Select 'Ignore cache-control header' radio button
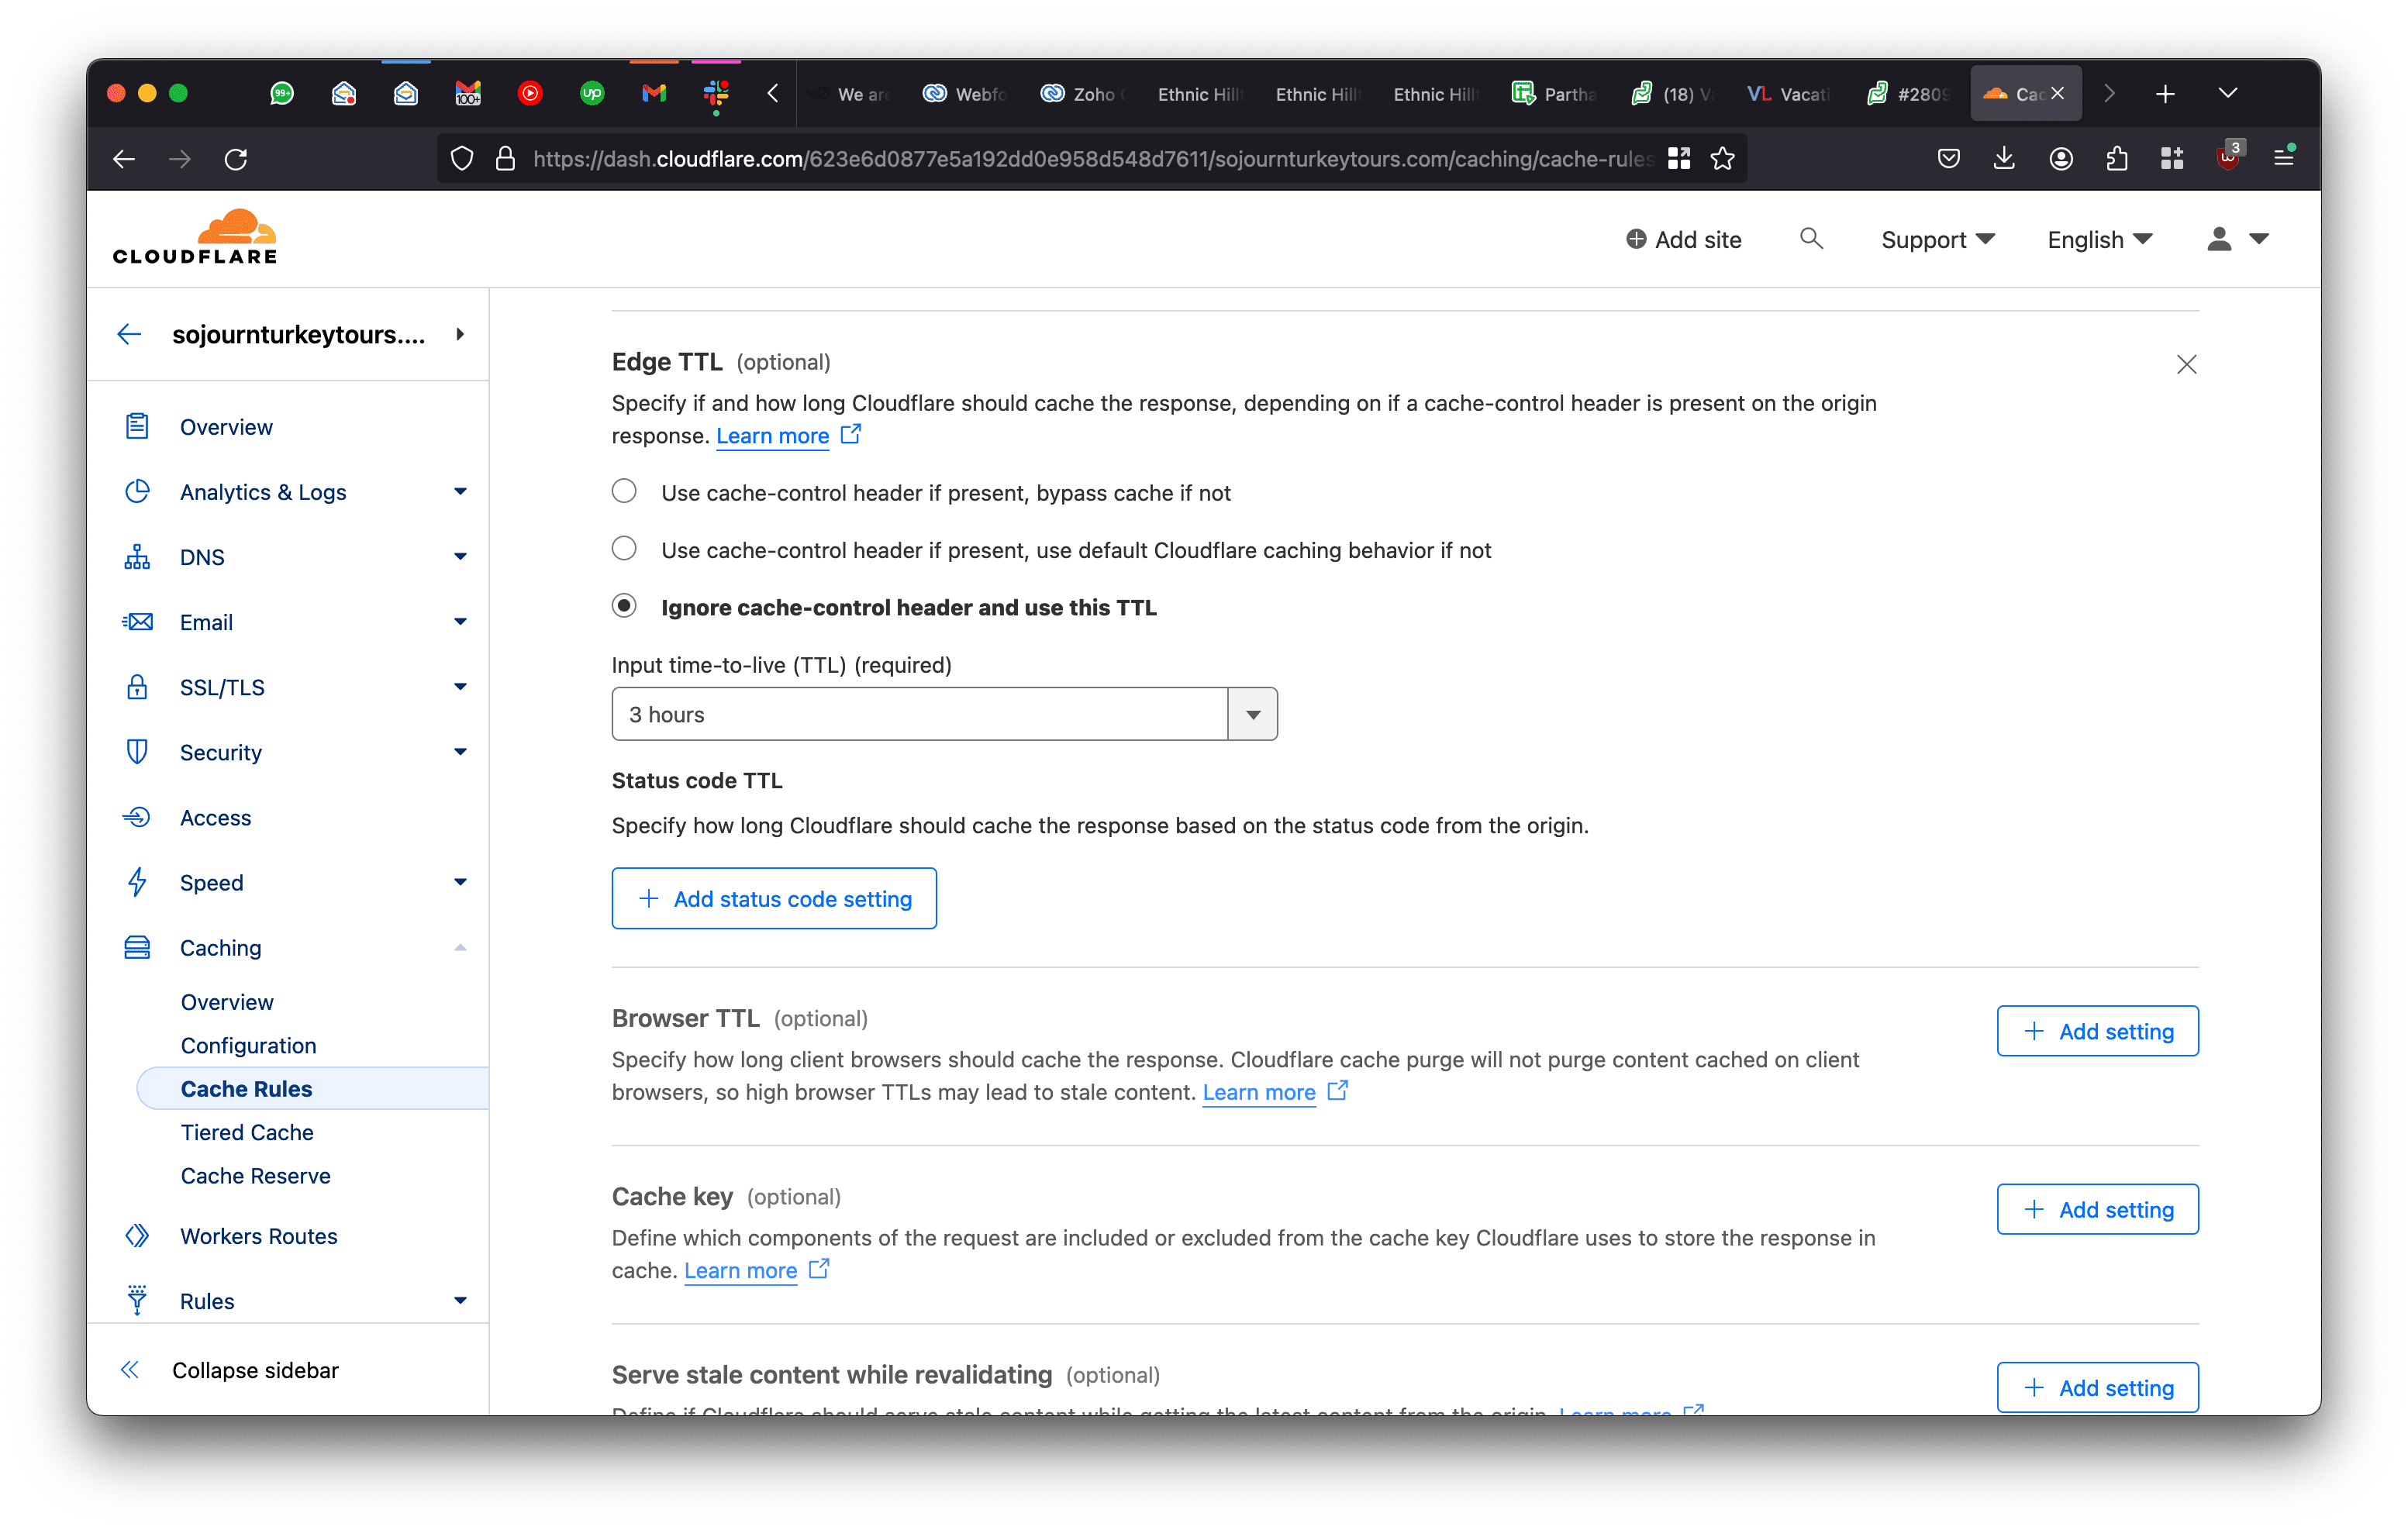Screen dimensions: 2408x1530 pyautogui.click(x=624, y=606)
